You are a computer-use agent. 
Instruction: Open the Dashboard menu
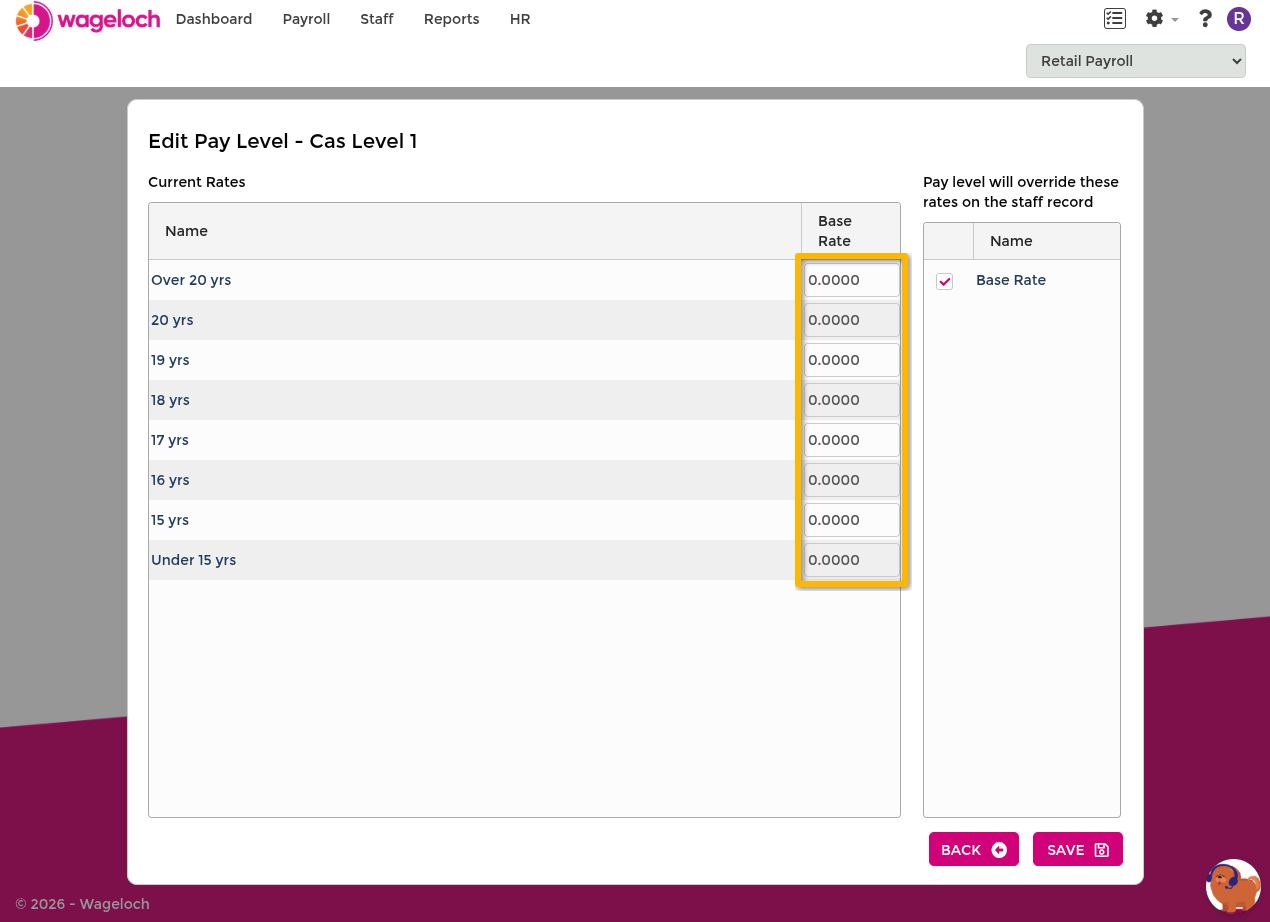tap(214, 19)
